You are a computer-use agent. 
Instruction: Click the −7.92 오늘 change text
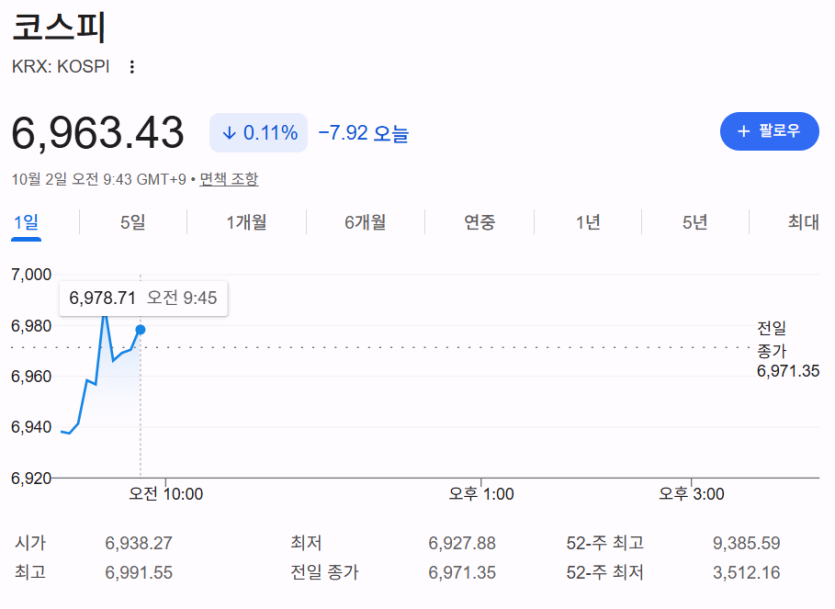coord(363,133)
